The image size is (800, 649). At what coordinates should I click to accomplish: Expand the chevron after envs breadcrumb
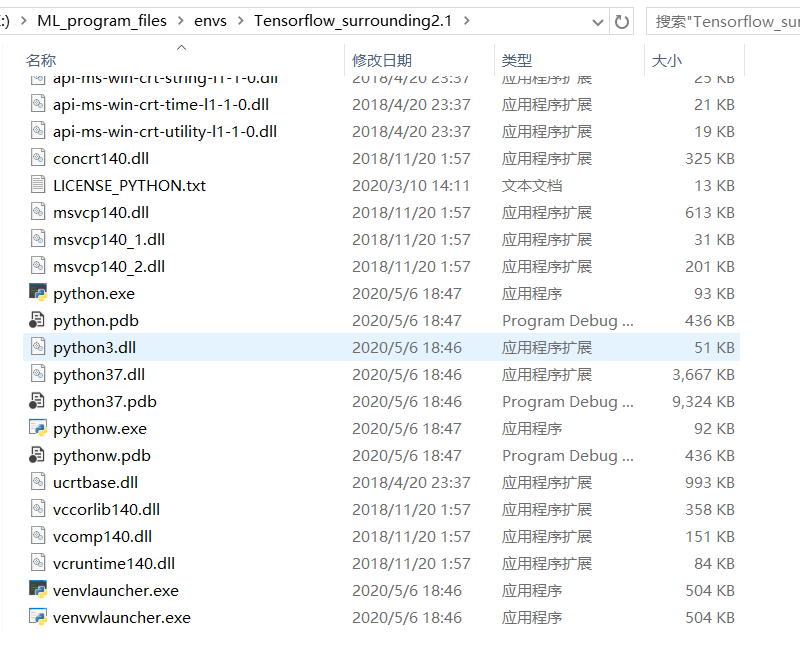241,21
